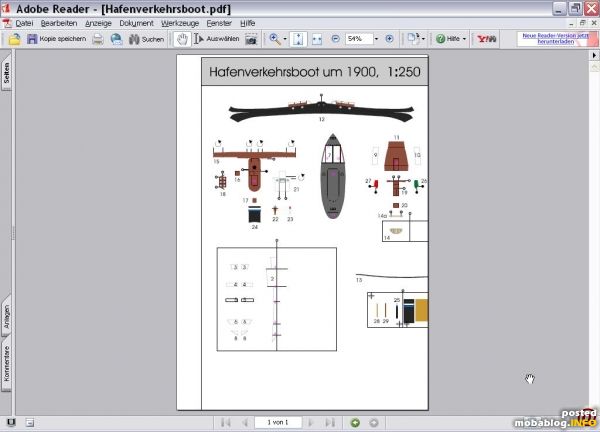Viewport: 600px width, 432px height.
Task: Open the Anzeige menu
Action: pyautogui.click(x=98, y=23)
